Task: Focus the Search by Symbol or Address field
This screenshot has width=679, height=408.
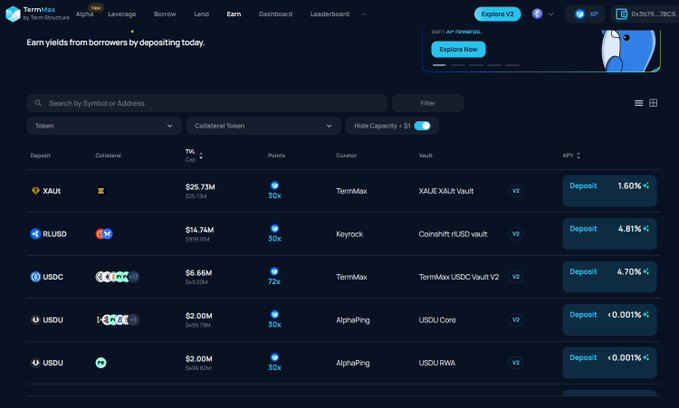Action: click(207, 103)
